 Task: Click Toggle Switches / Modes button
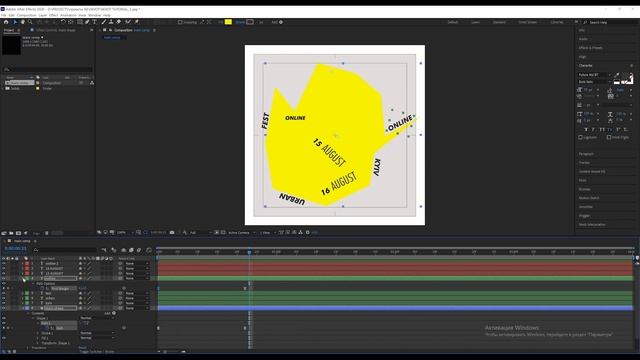[x=97, y=351]
